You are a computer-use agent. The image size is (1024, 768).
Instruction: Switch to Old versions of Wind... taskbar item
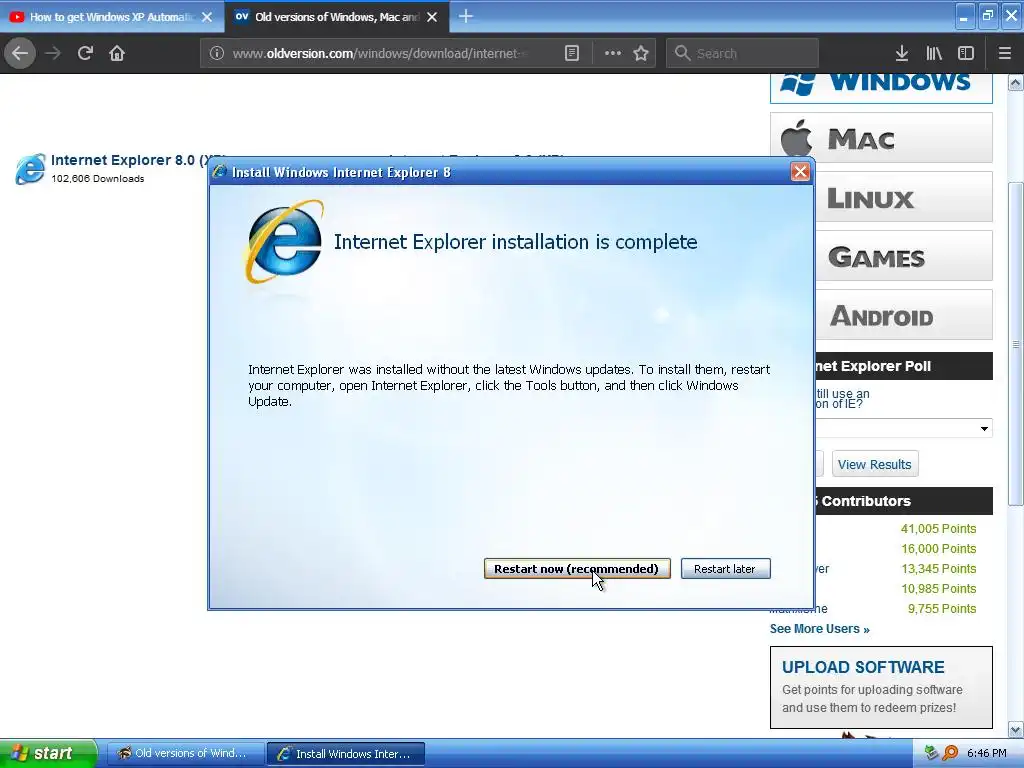click(185, 753)
